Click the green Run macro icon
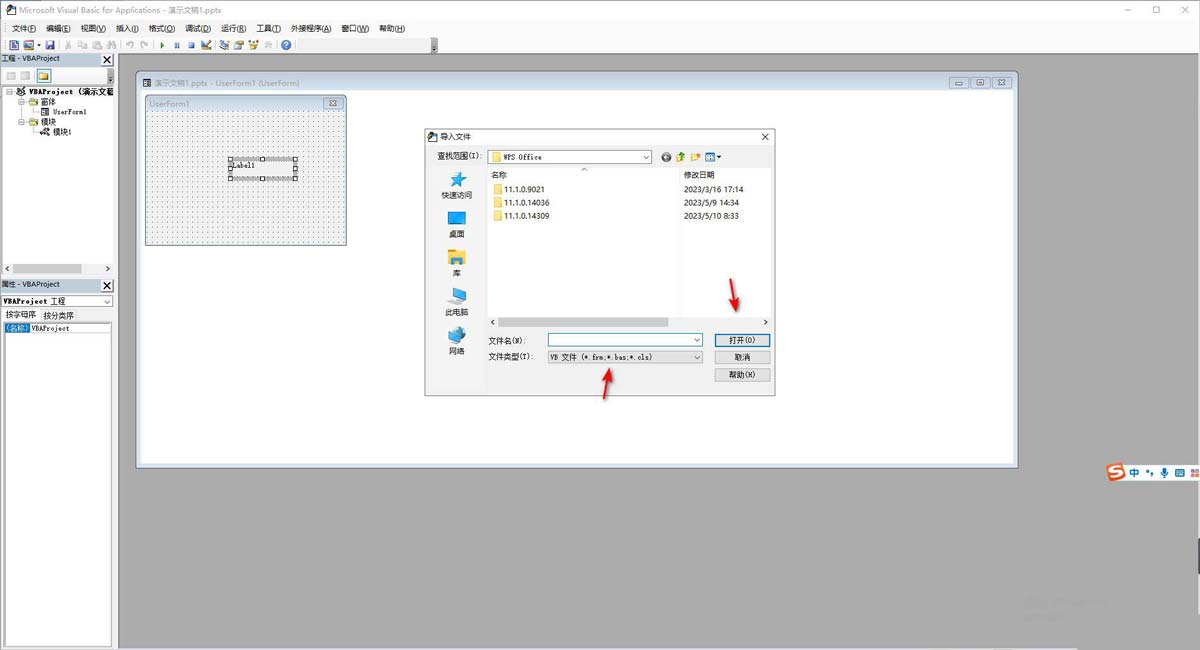 (x=162, y=45)
